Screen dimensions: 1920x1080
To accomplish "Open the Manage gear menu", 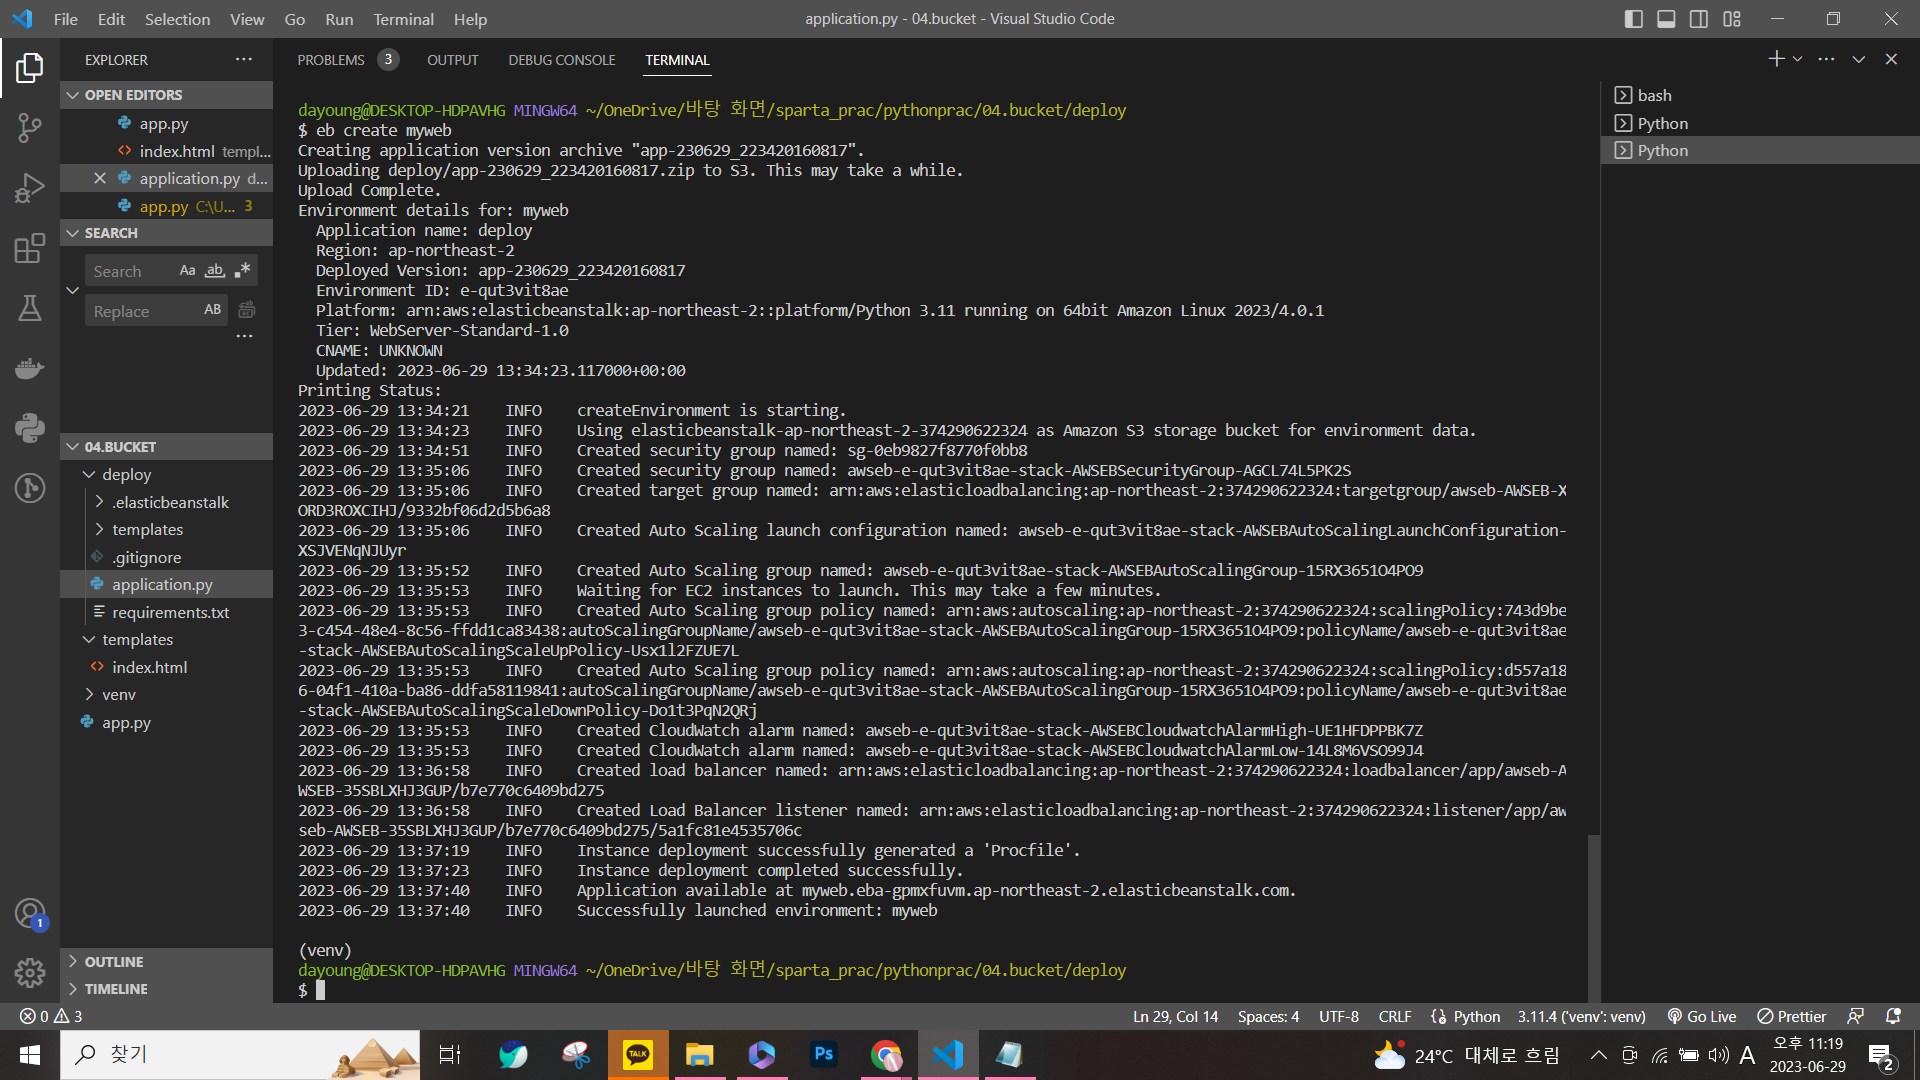I will click(x=30, y=972).
